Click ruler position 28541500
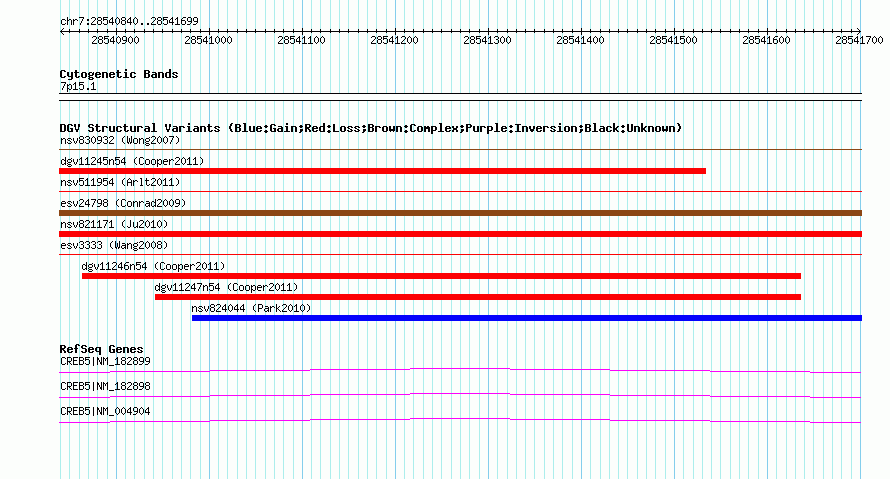890x479 pixels. [674, 40]
